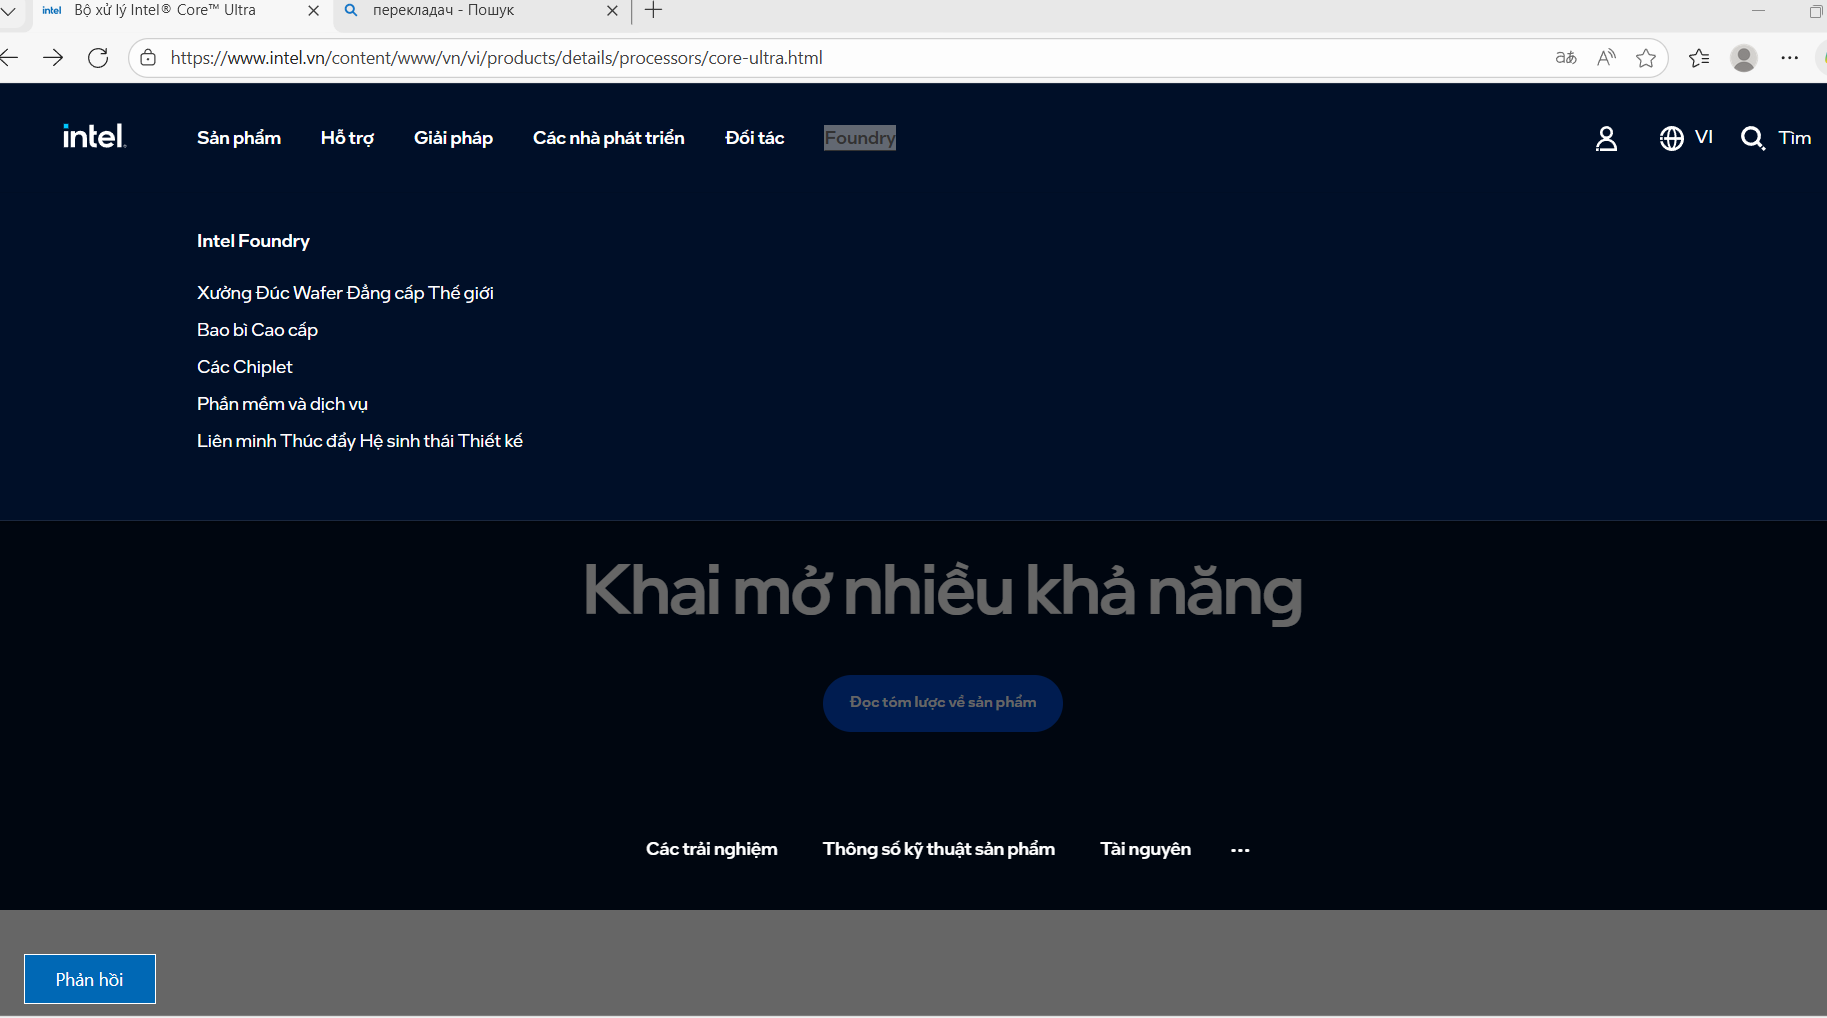The width and height of the screenshot is (1827, 1018).
Task: Jump to Tài nguyên section
Action: tap(1146, 849)
